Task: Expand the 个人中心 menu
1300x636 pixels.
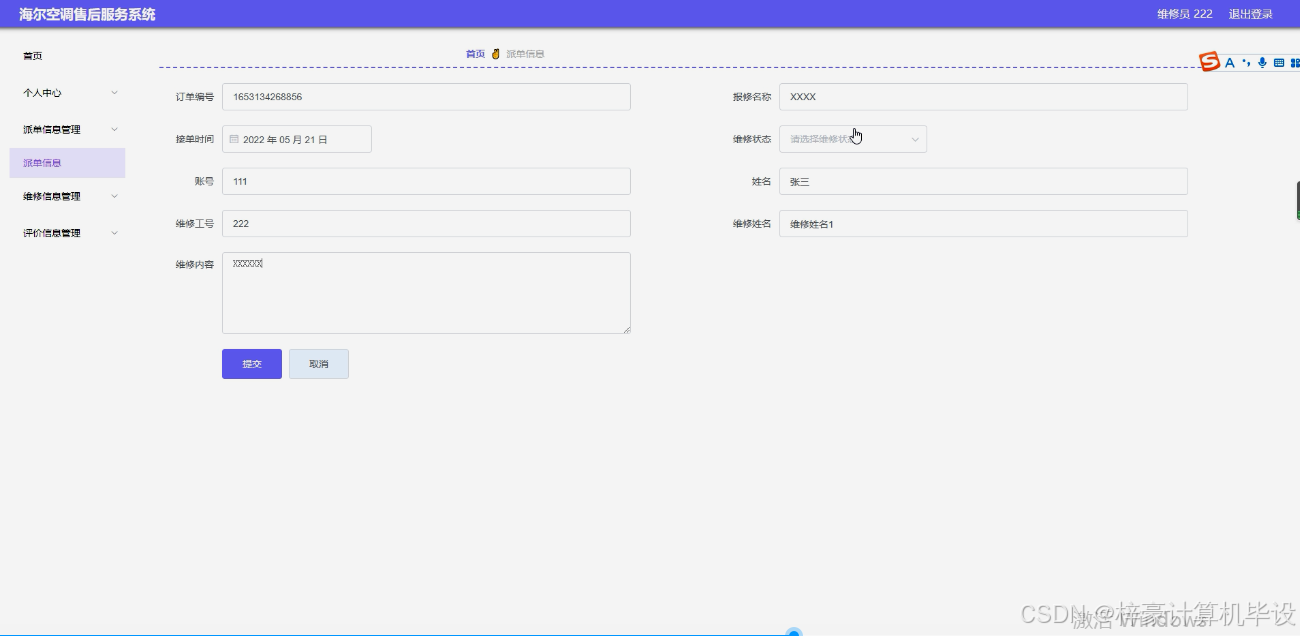Action: pos(68,93)
